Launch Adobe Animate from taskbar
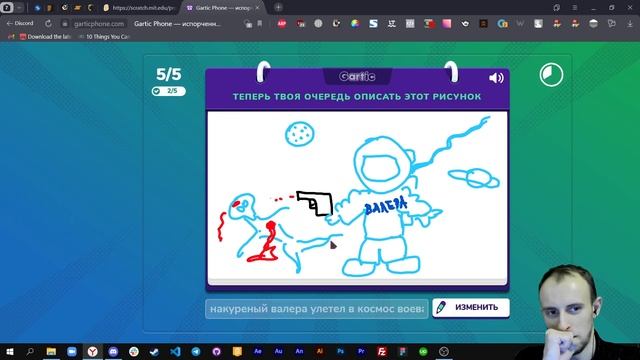This screenshot has height=360, width=640. 299,351
